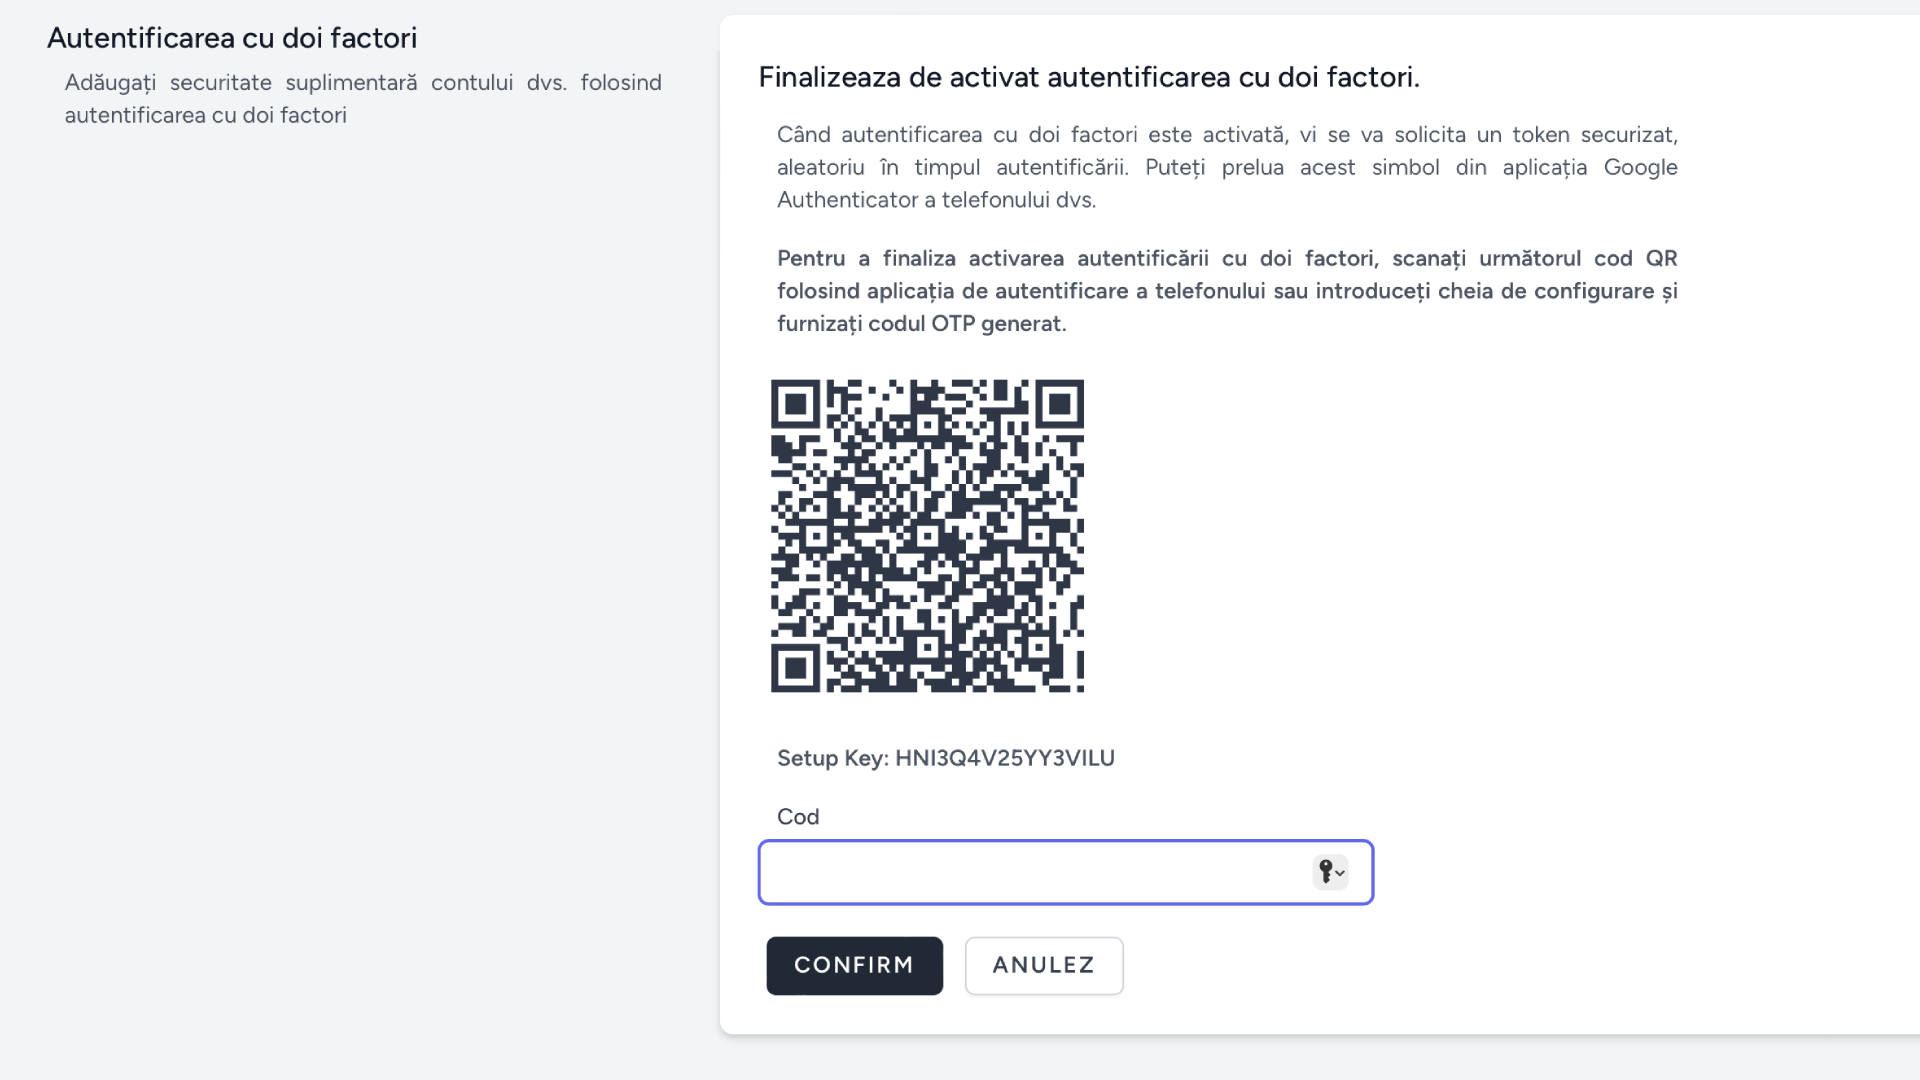Click the bold QR scanning instructions paragraph
This screenshot has height=1080, width=1920.
point(1225,290)
